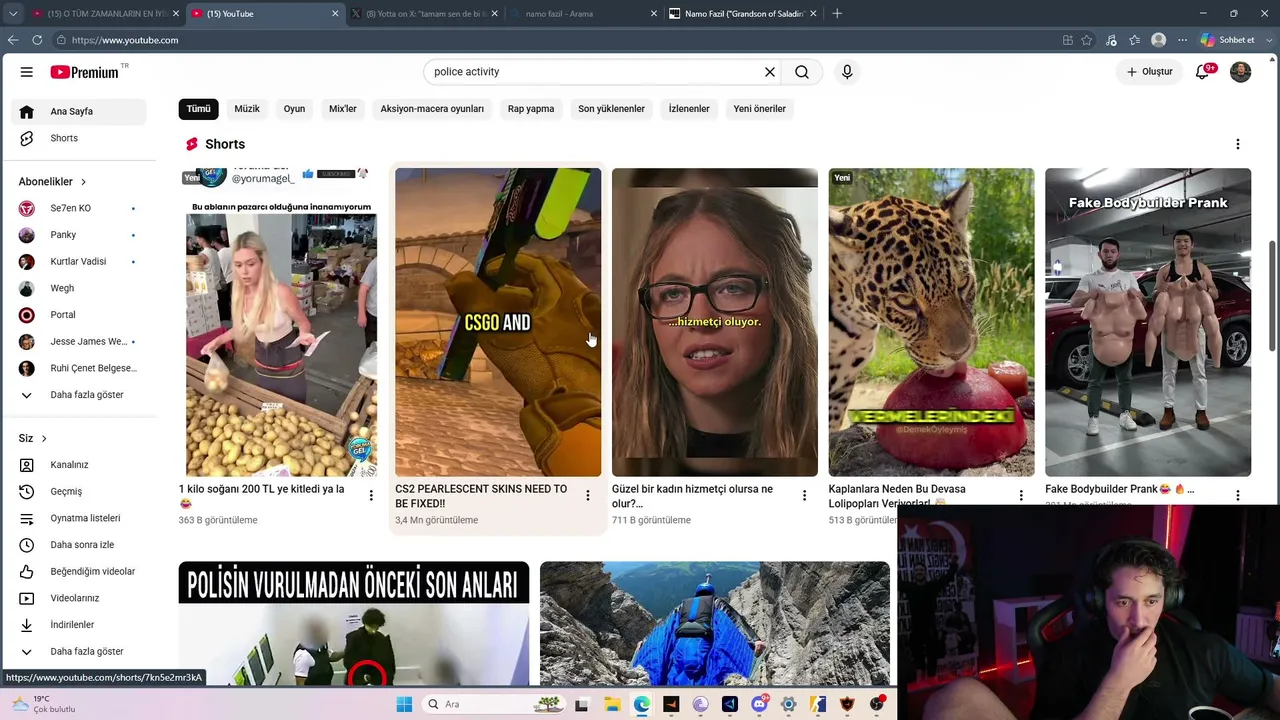Open the weather widget in the taskbar
Viewport: 1280px width, 720px height.
(x=43, y=704)
